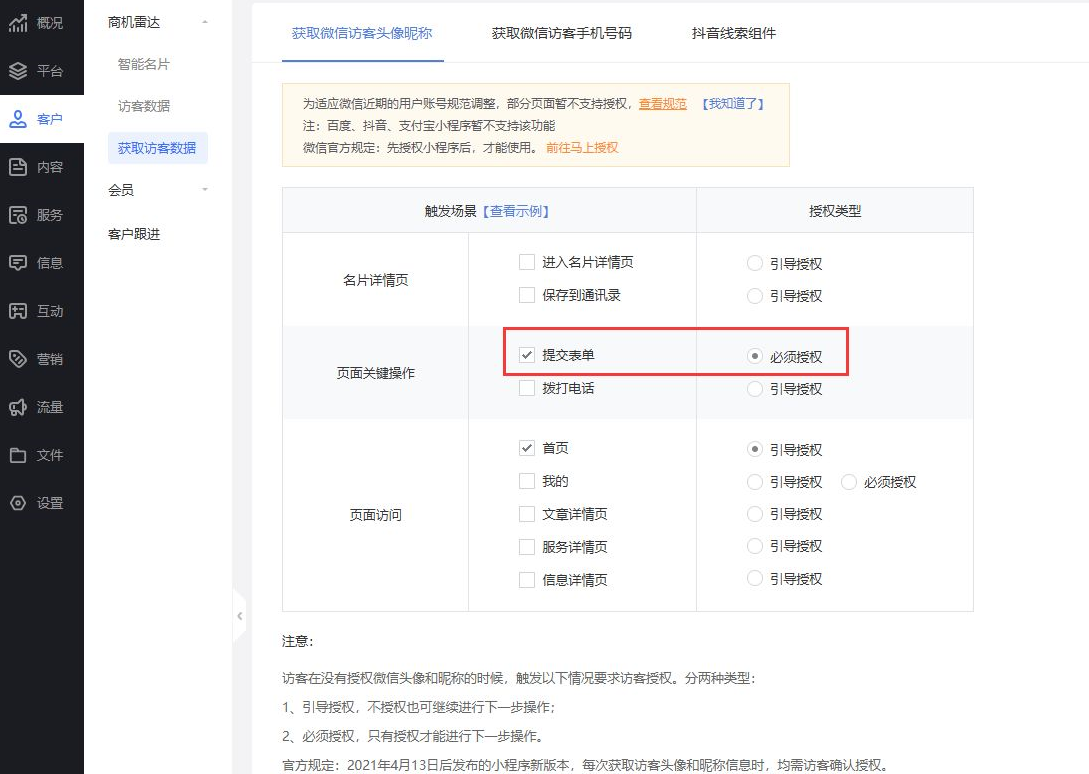This screenshot has width=1089, height=774.
Task: Select 必须授权 radio for 提交表单
Action: 755,356
